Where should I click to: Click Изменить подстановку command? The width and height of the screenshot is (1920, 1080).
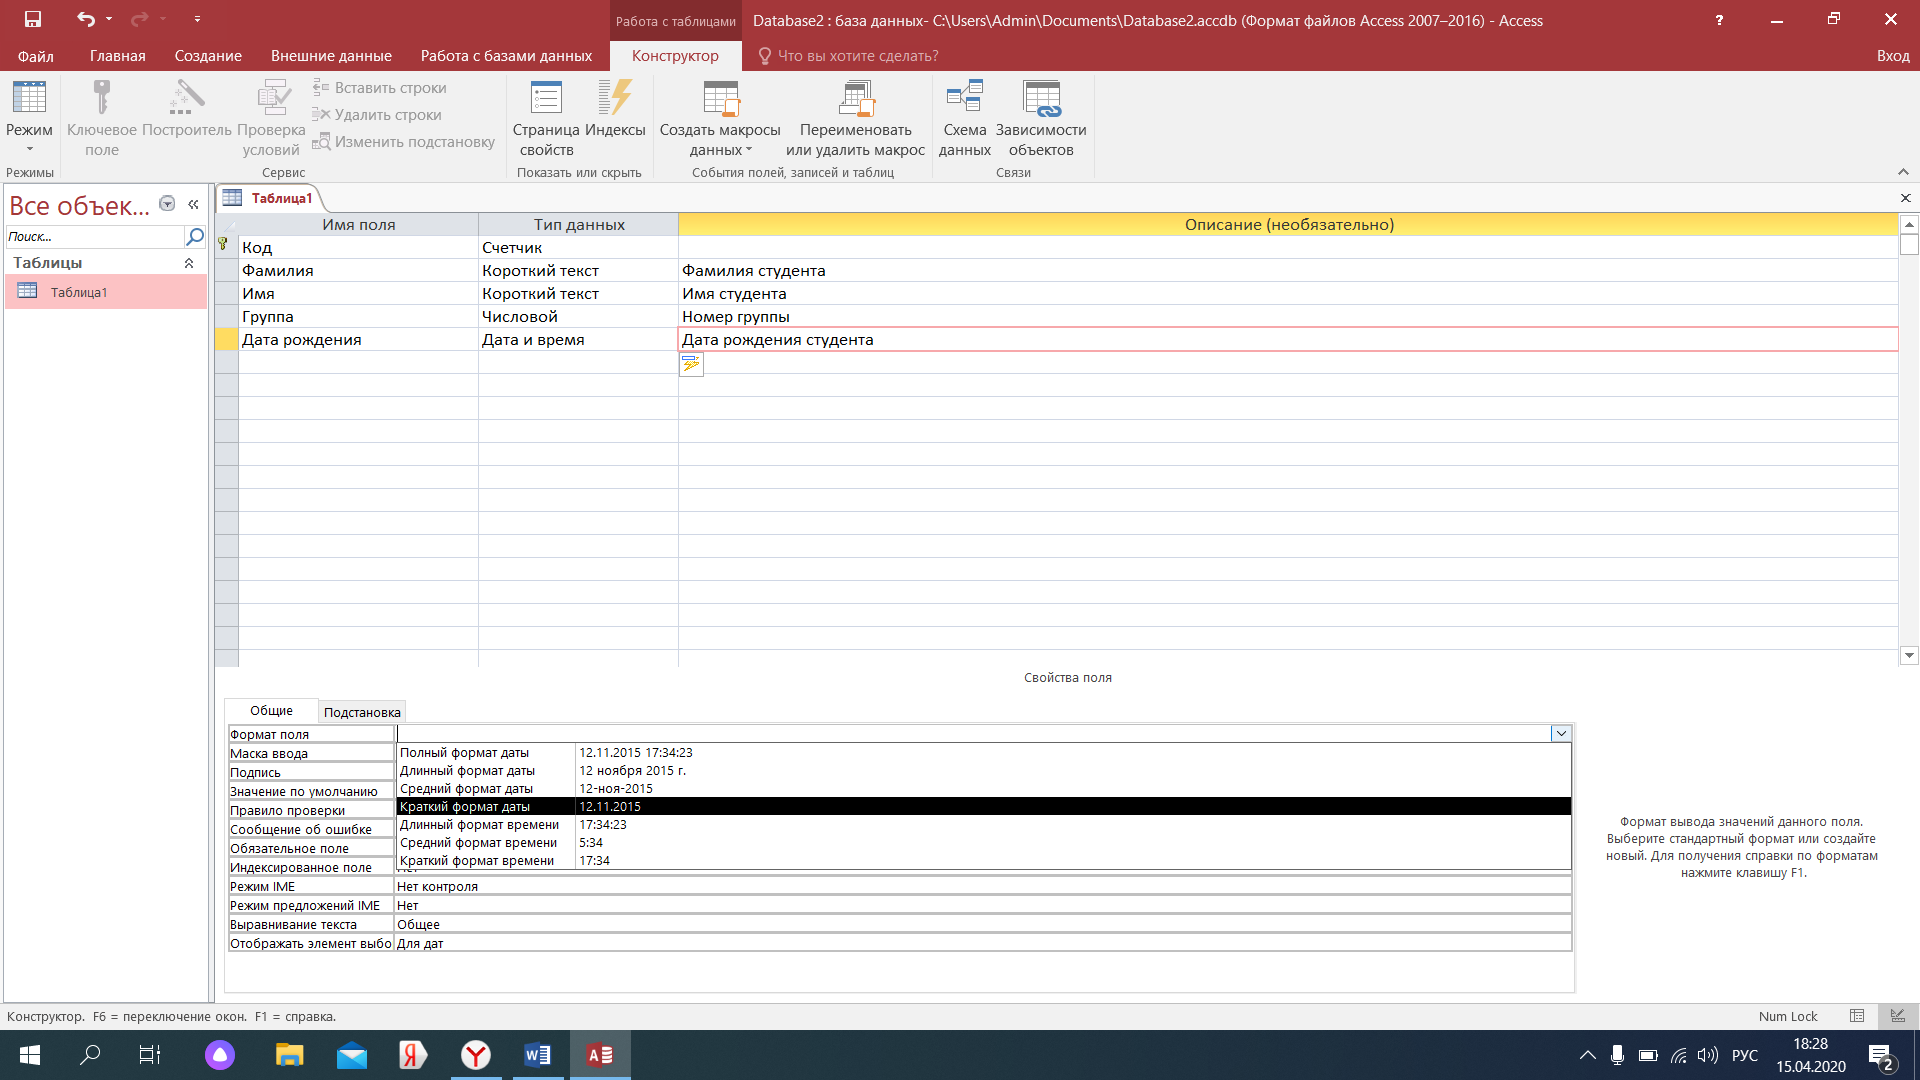pos(403,142)
